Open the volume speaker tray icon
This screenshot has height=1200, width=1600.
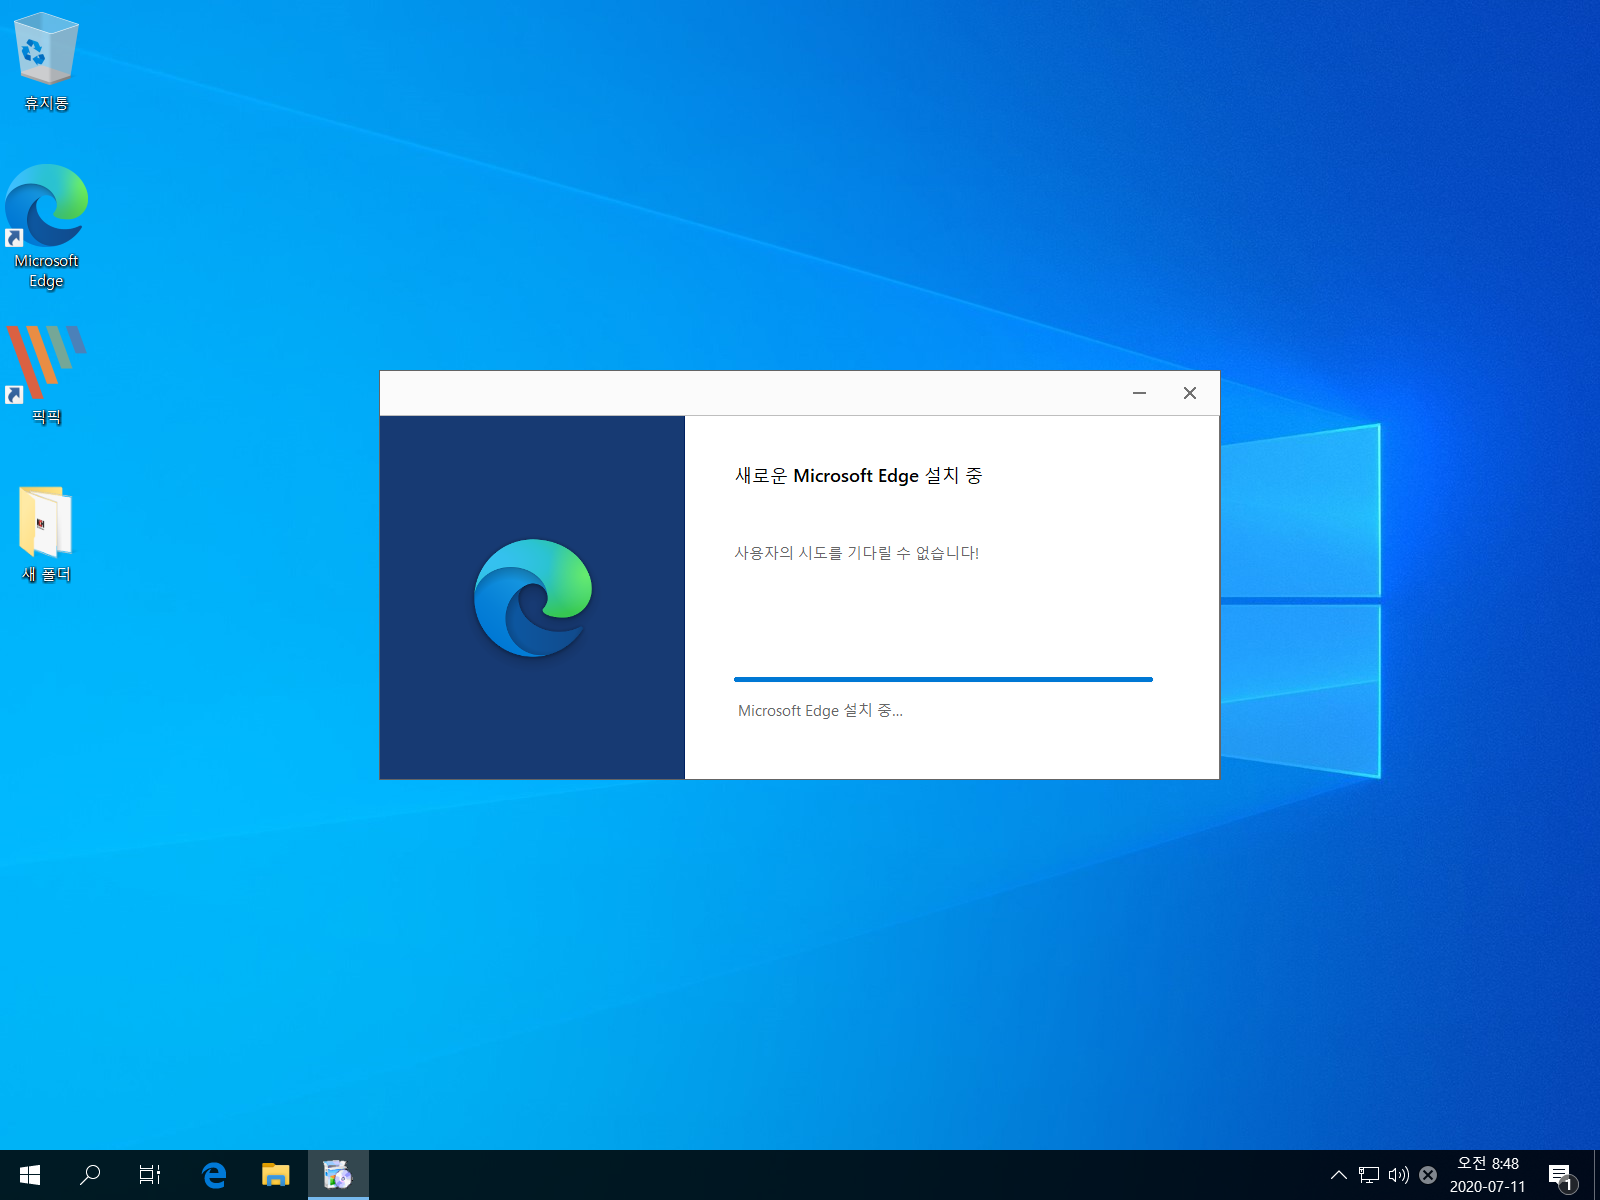pyautogui.click(x=1398, y=1175)
